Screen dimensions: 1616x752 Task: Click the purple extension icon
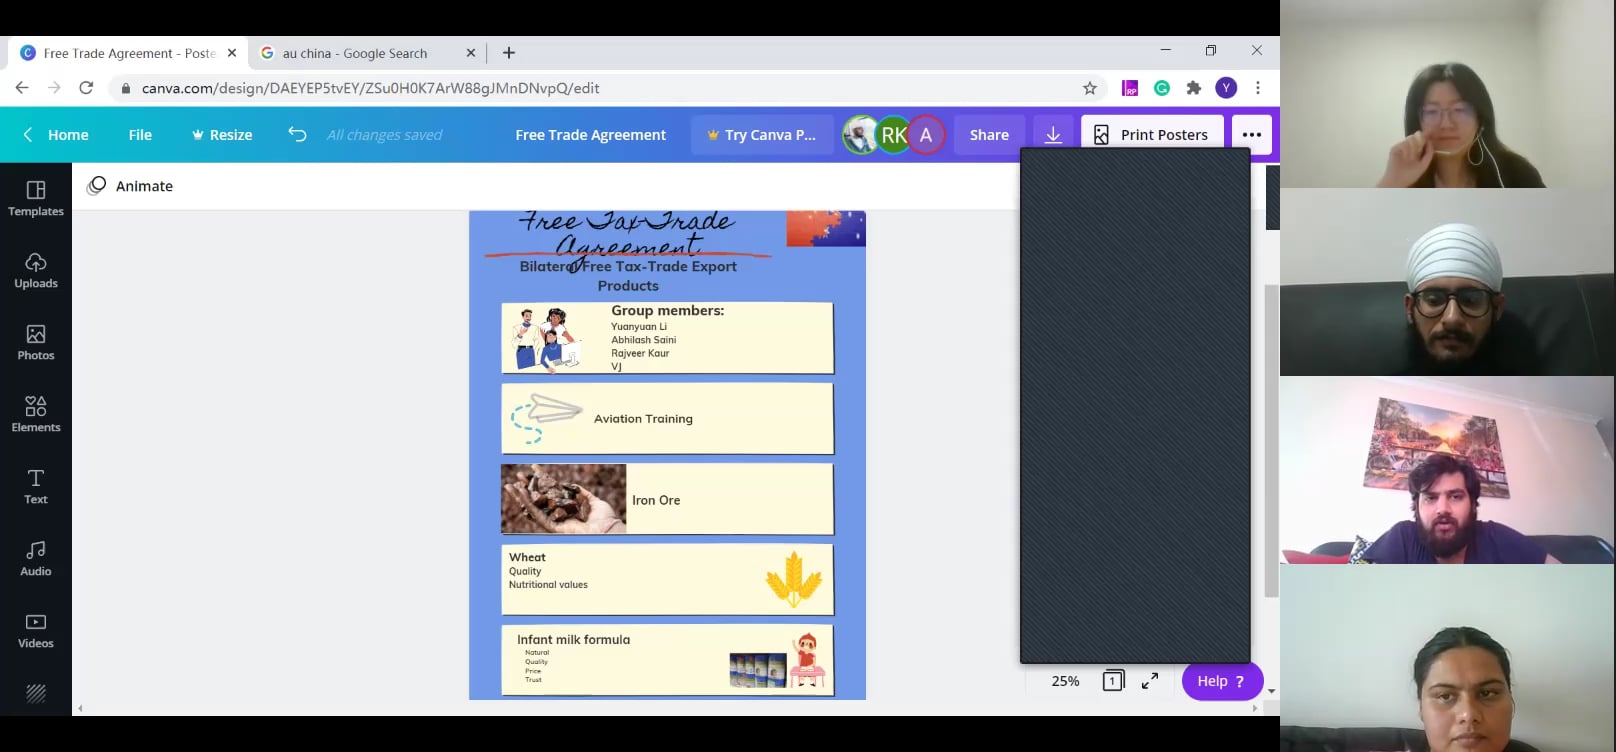point(1130,88)
